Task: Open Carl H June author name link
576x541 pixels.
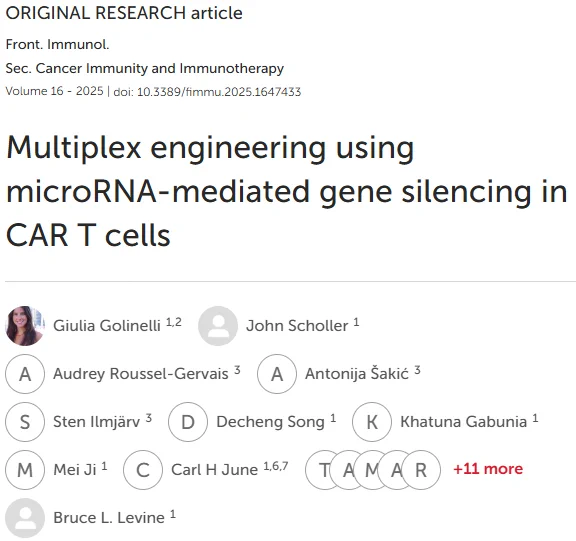Action: pyautogui.click(x=215, y=469)
